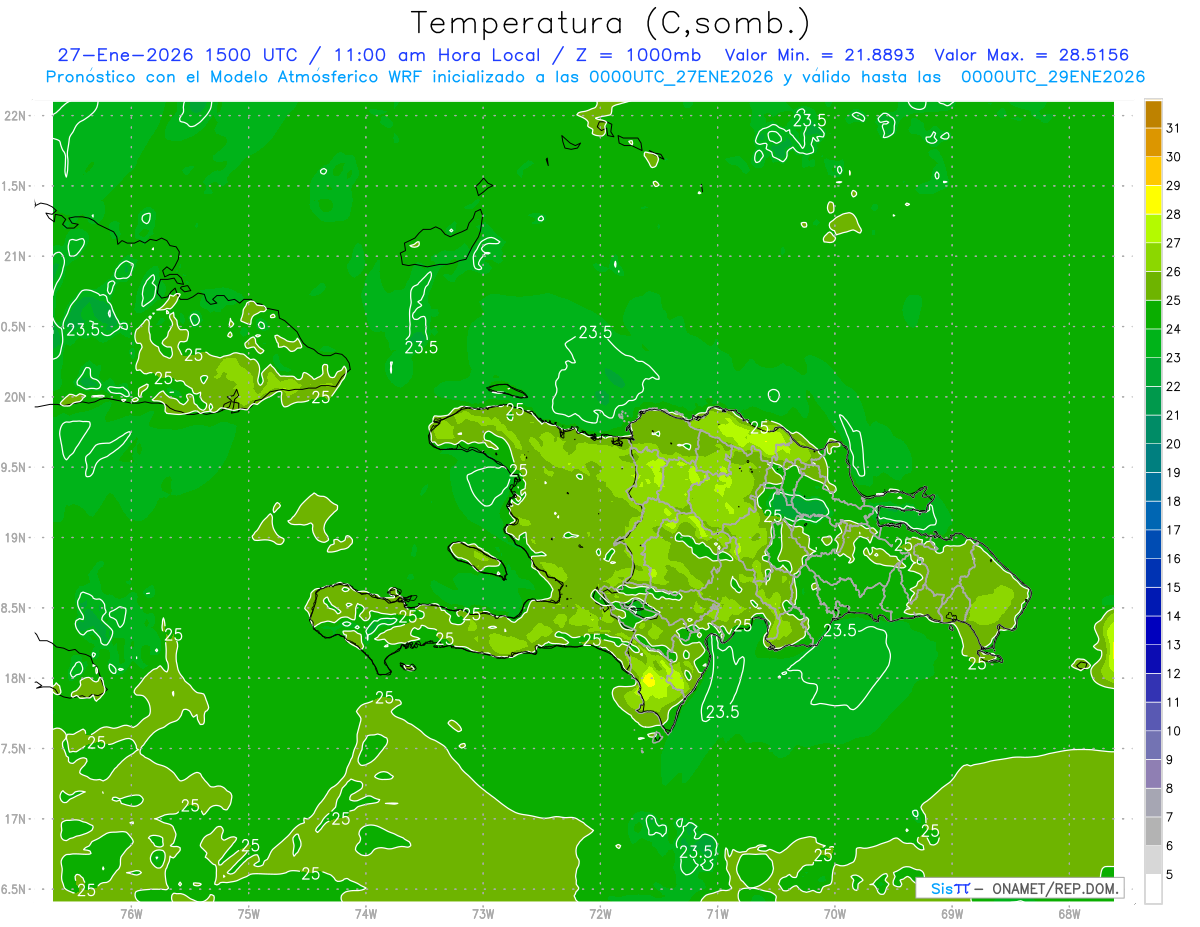Image resolution: width=1200 pixels, height=927 pixels.
Task: Click the '73W' longitude axis label
Action: [x=483, y=913]
